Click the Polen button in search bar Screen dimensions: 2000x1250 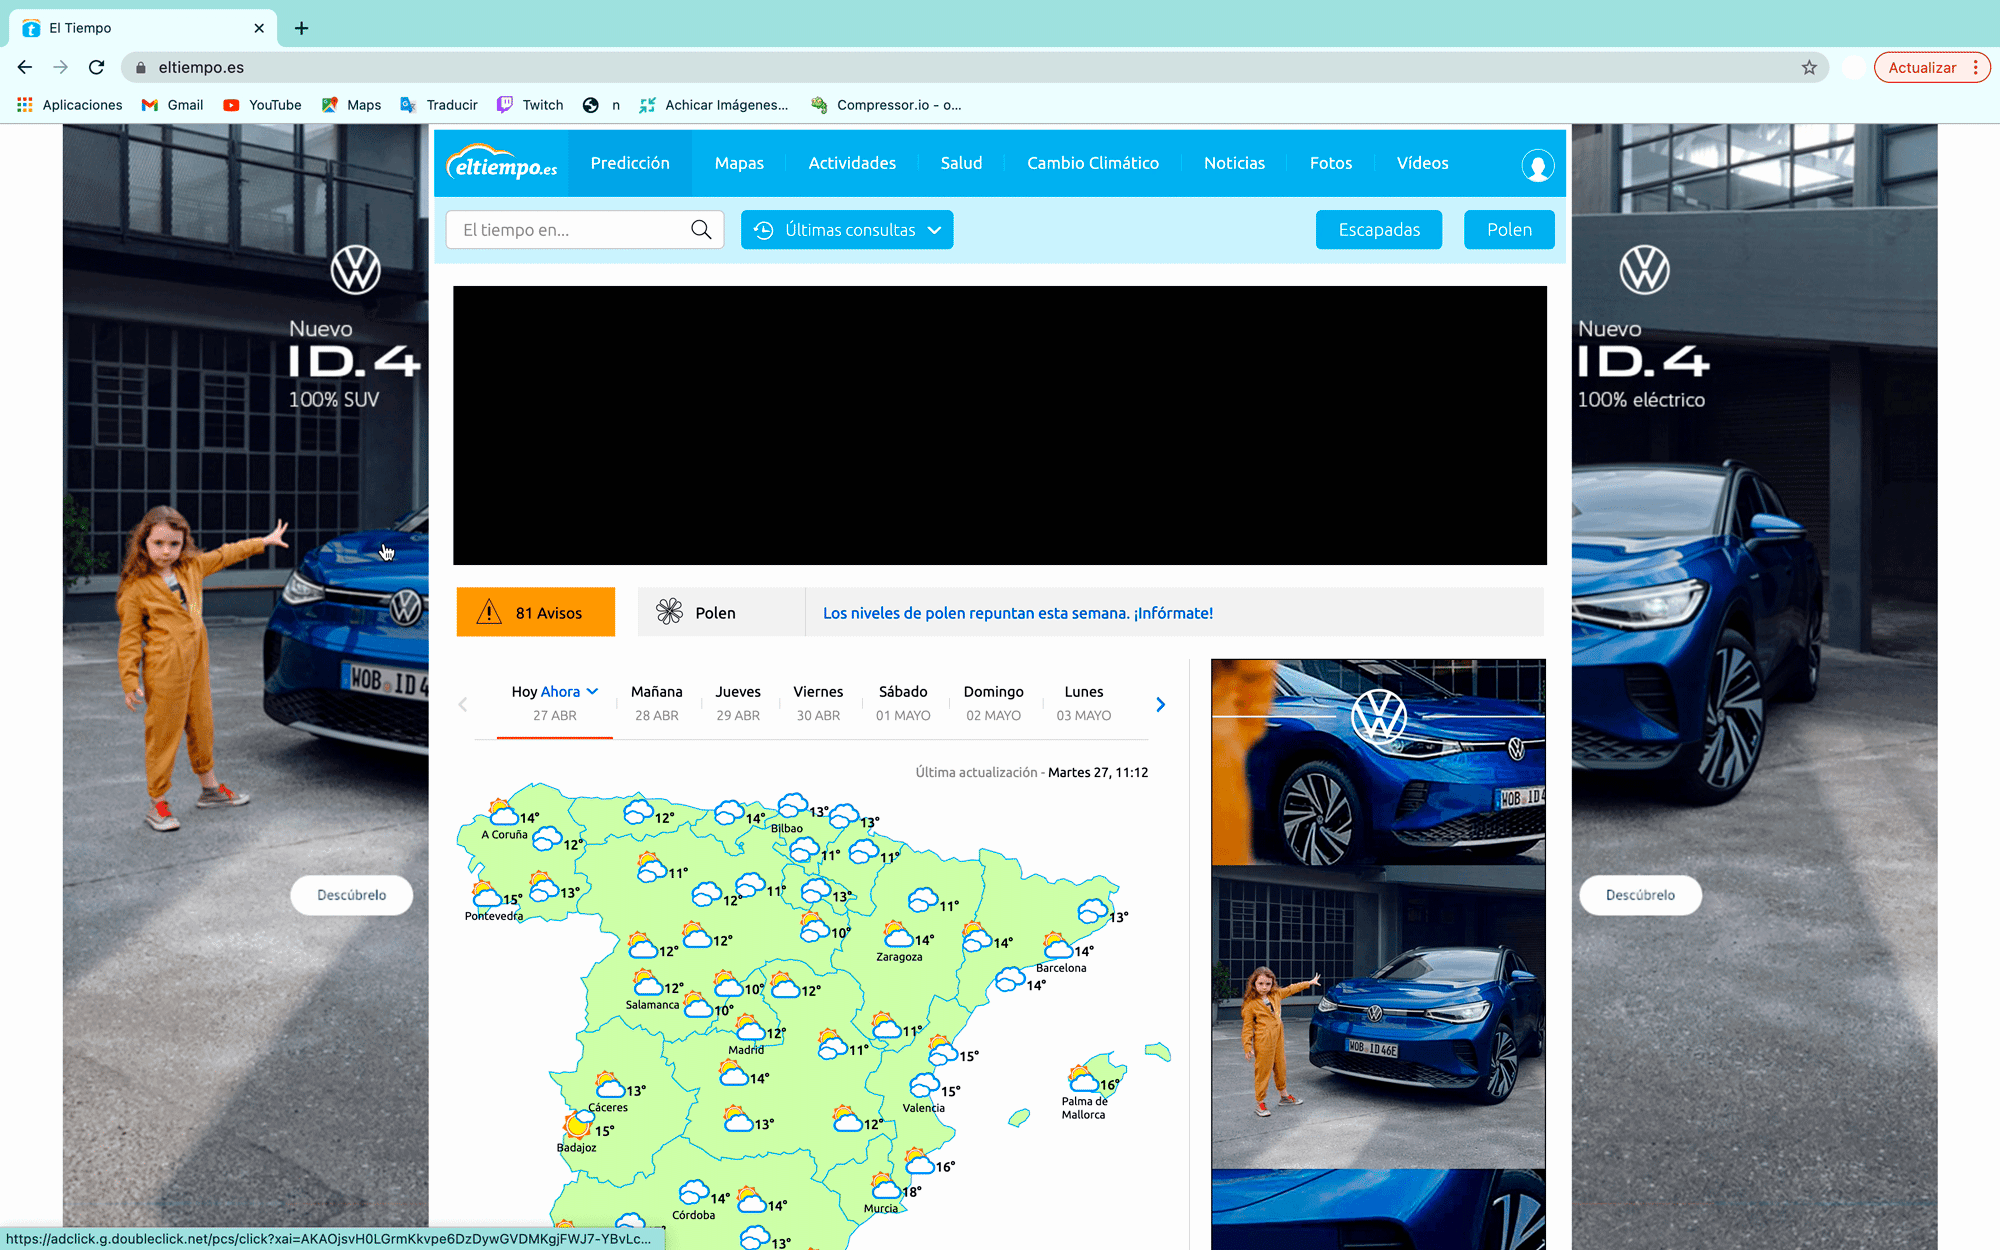pos(1509,230)
